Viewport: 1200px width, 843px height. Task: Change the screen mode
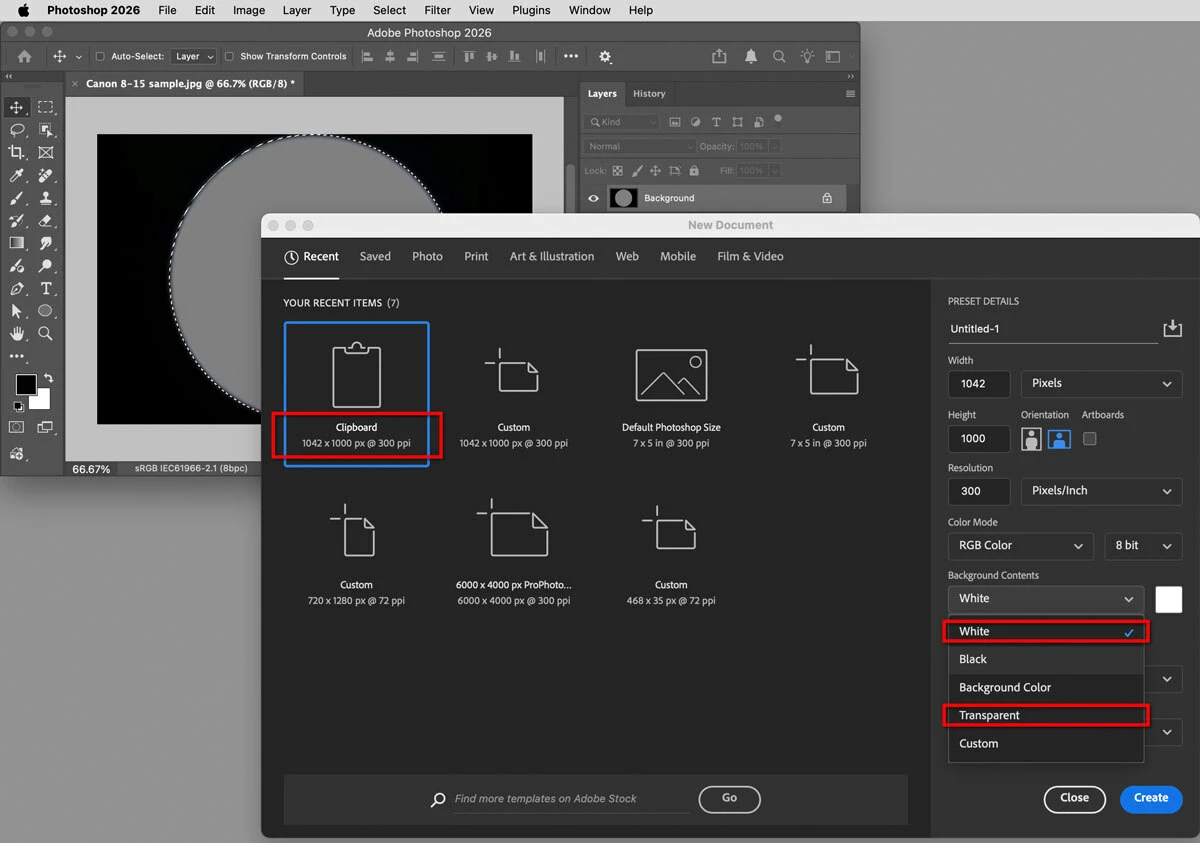(x=46, y=427)
